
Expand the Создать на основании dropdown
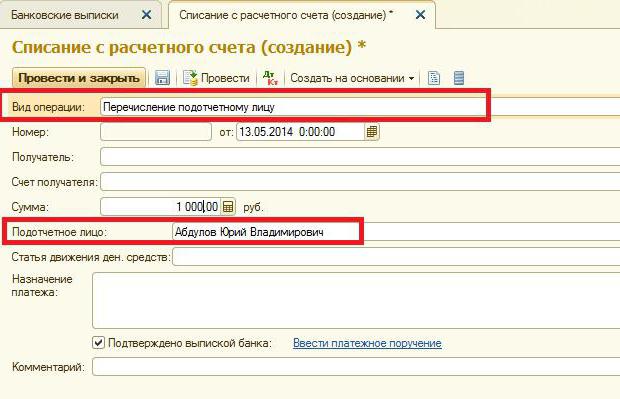tap(352, 78)
